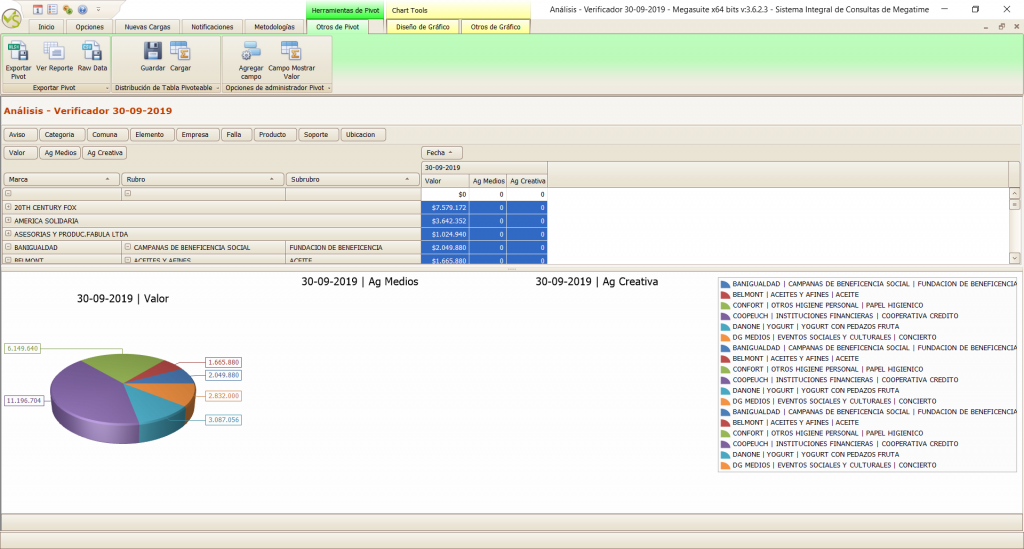Viewport: 1024px width, 549px height.
Task: Select the $7.579.172 value cell
Action: pos(445,208)
